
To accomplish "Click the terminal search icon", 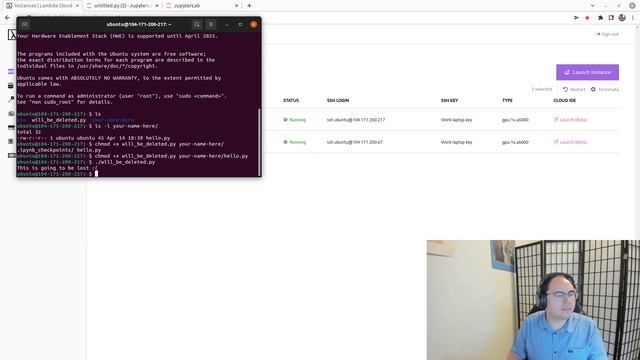I will (x=197, y=24).
